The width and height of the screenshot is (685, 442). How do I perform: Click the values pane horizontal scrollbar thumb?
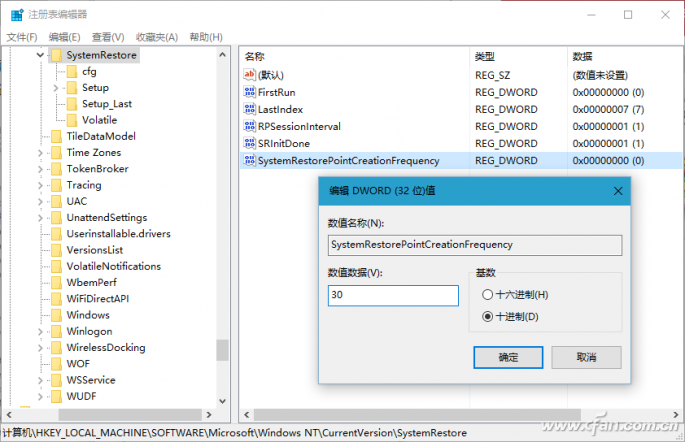pyautogui.click(x=417, y=414)
